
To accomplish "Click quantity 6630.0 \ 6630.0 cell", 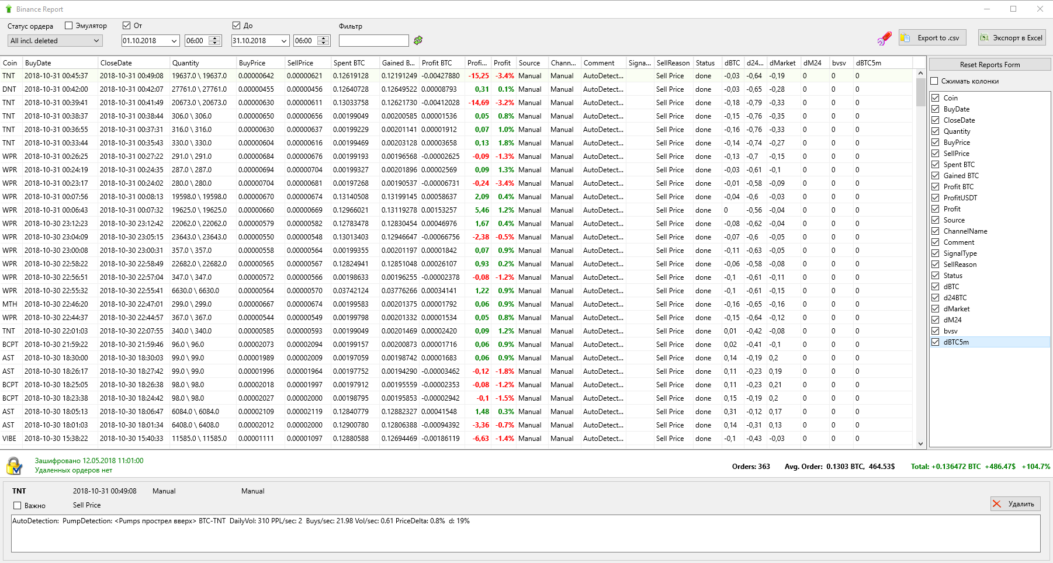I will pos(195,291).
